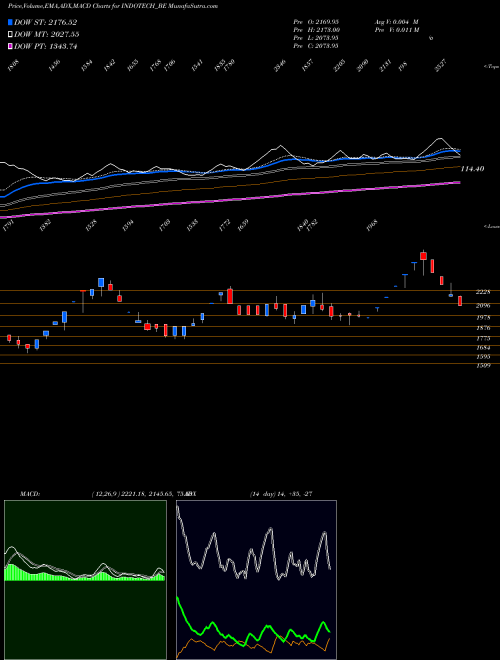Click the Pre V: 0.011 M value
This screenshot has width=500, height=660.
[x=397, y=30]
